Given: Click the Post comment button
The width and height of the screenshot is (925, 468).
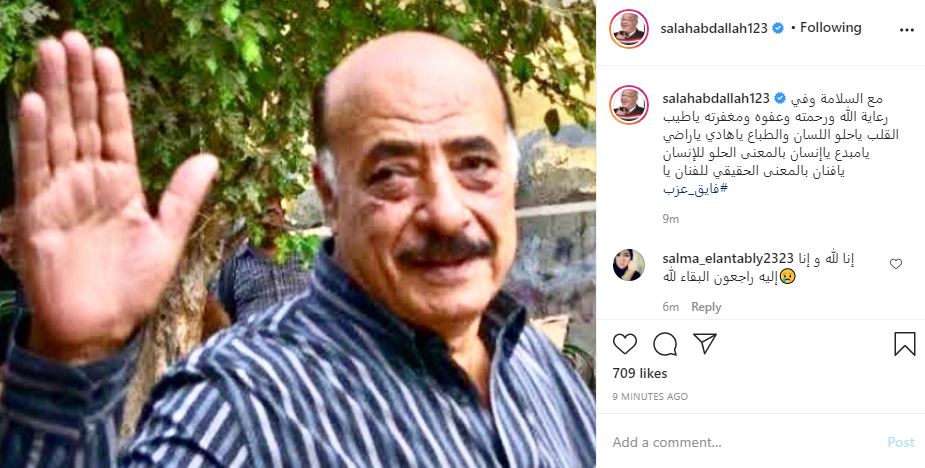Looking at the screenshot, I should click(901, 442).
